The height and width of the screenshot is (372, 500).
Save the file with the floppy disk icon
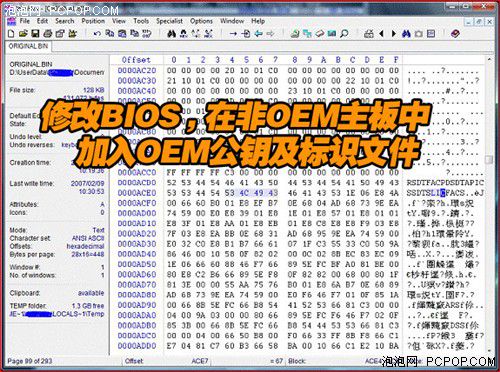click(x=35, y=34)
